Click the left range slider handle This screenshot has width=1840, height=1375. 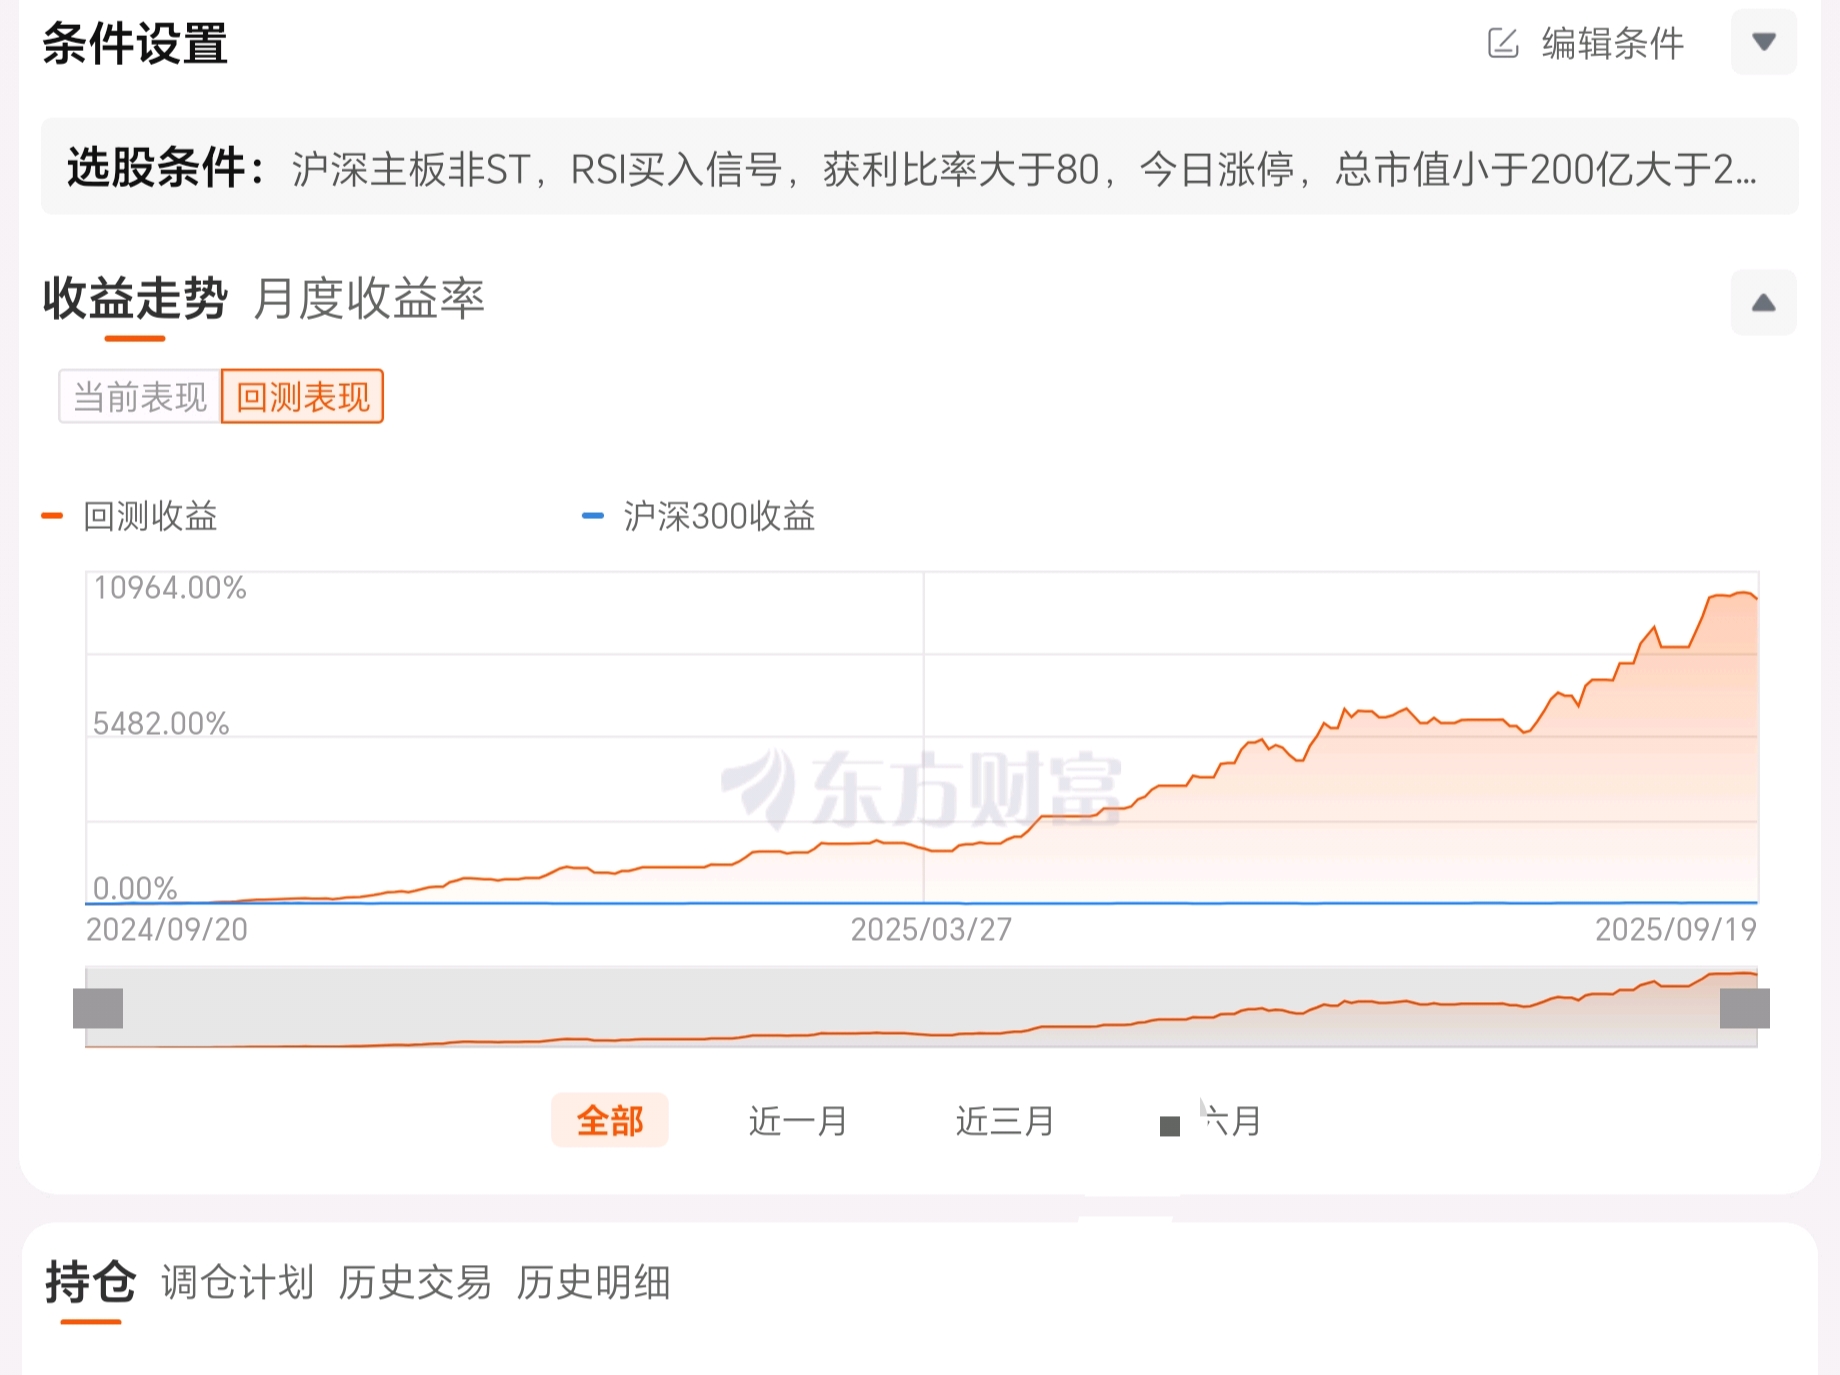pyautogui.click(x=98, y=1008)
